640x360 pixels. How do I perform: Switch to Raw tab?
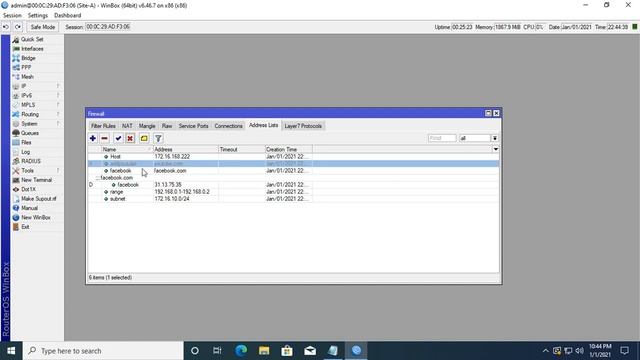(167, 126)
